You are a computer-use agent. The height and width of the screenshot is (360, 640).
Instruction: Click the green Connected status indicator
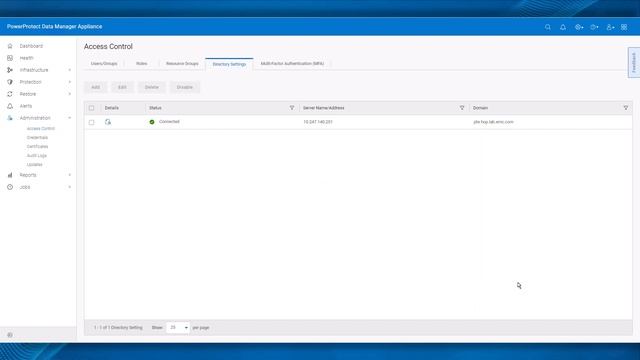[152, 122]
